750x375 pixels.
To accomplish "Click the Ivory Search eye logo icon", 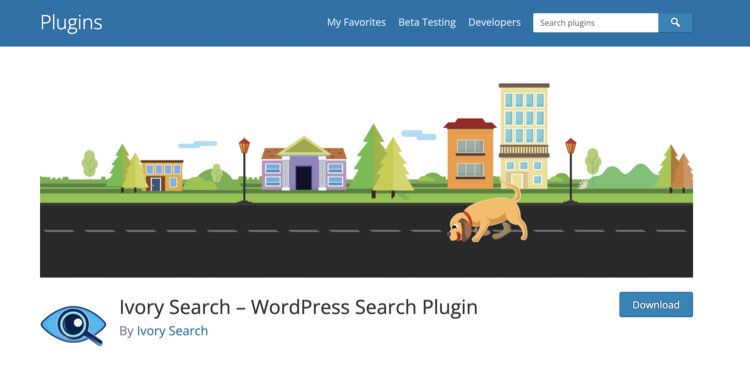I will 73,325.
